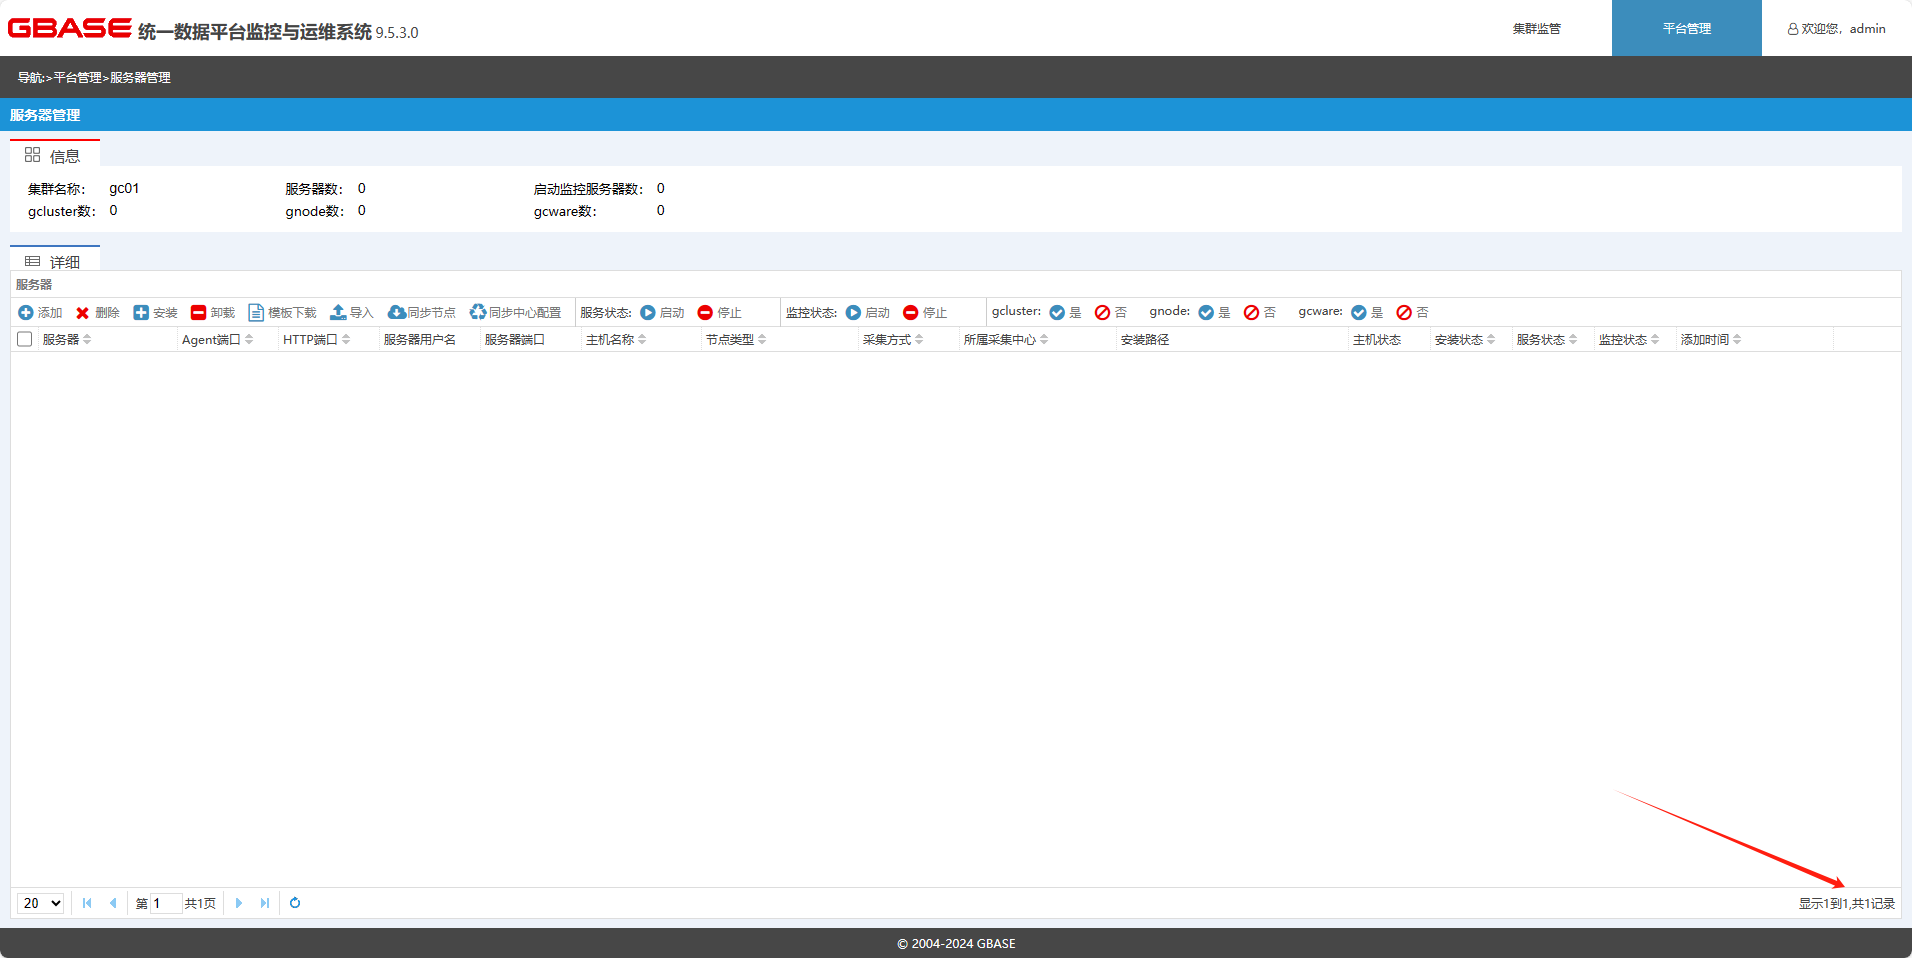Click the GBASE logo

pyautogui.click(x=70, y=28)
